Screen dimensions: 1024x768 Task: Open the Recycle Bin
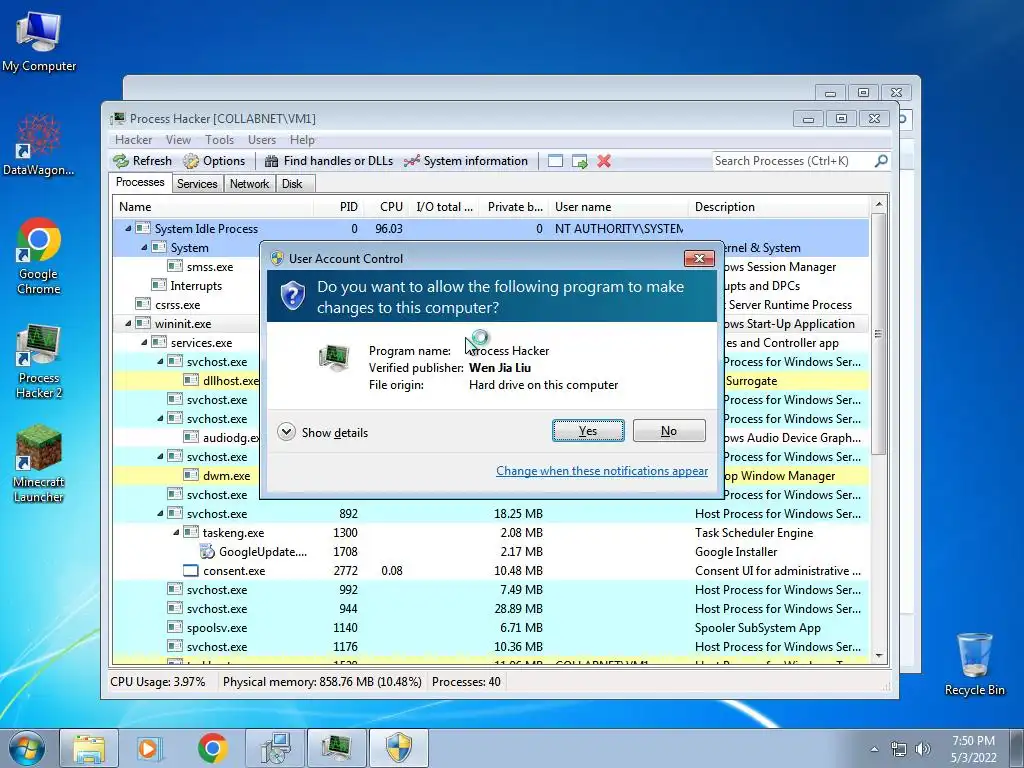point(974,664)
